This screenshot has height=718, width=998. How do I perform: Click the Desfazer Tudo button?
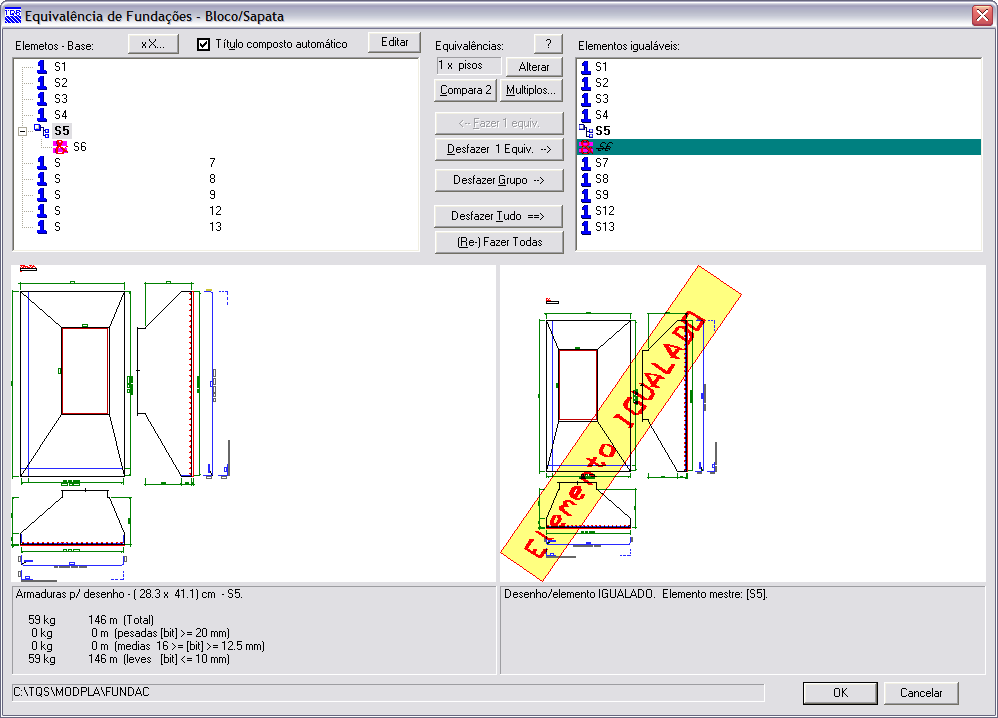coord(499,216)
